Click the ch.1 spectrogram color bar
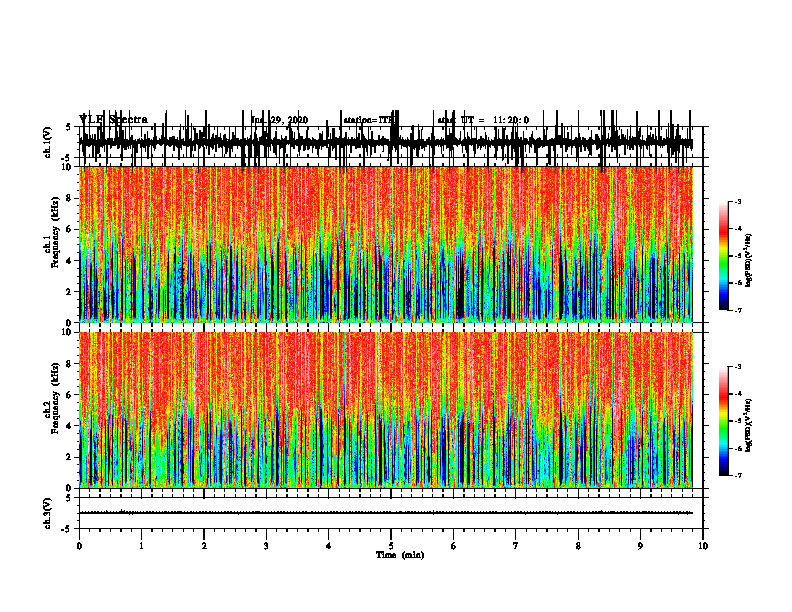This screenshot has width=792, height=612. tap(724, 256)
